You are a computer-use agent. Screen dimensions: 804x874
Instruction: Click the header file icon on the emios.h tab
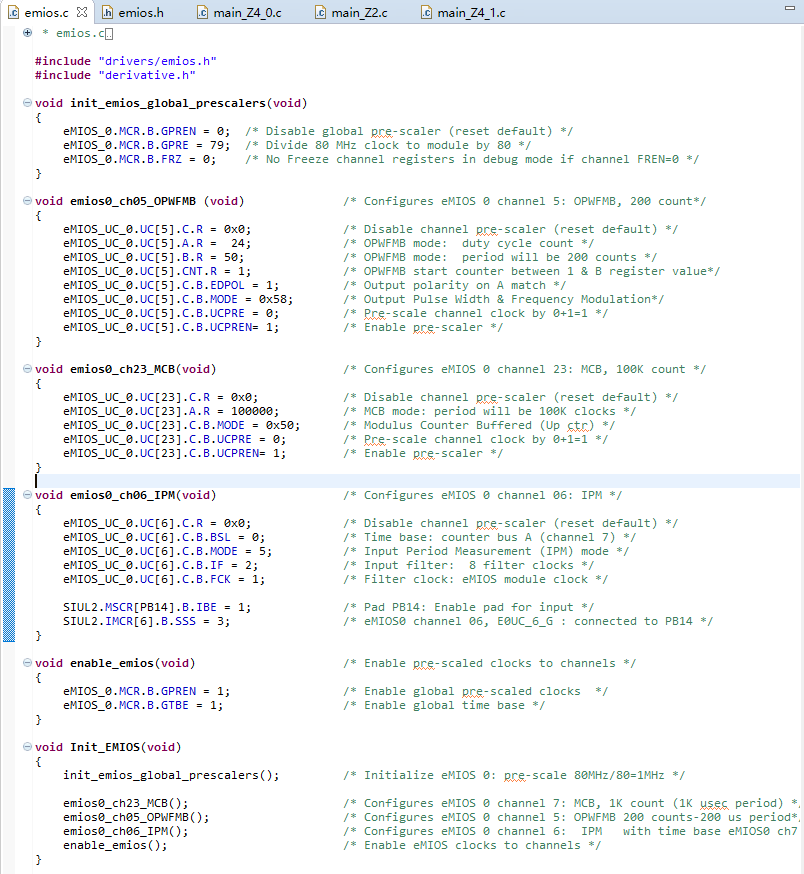[x=109, y=14]
